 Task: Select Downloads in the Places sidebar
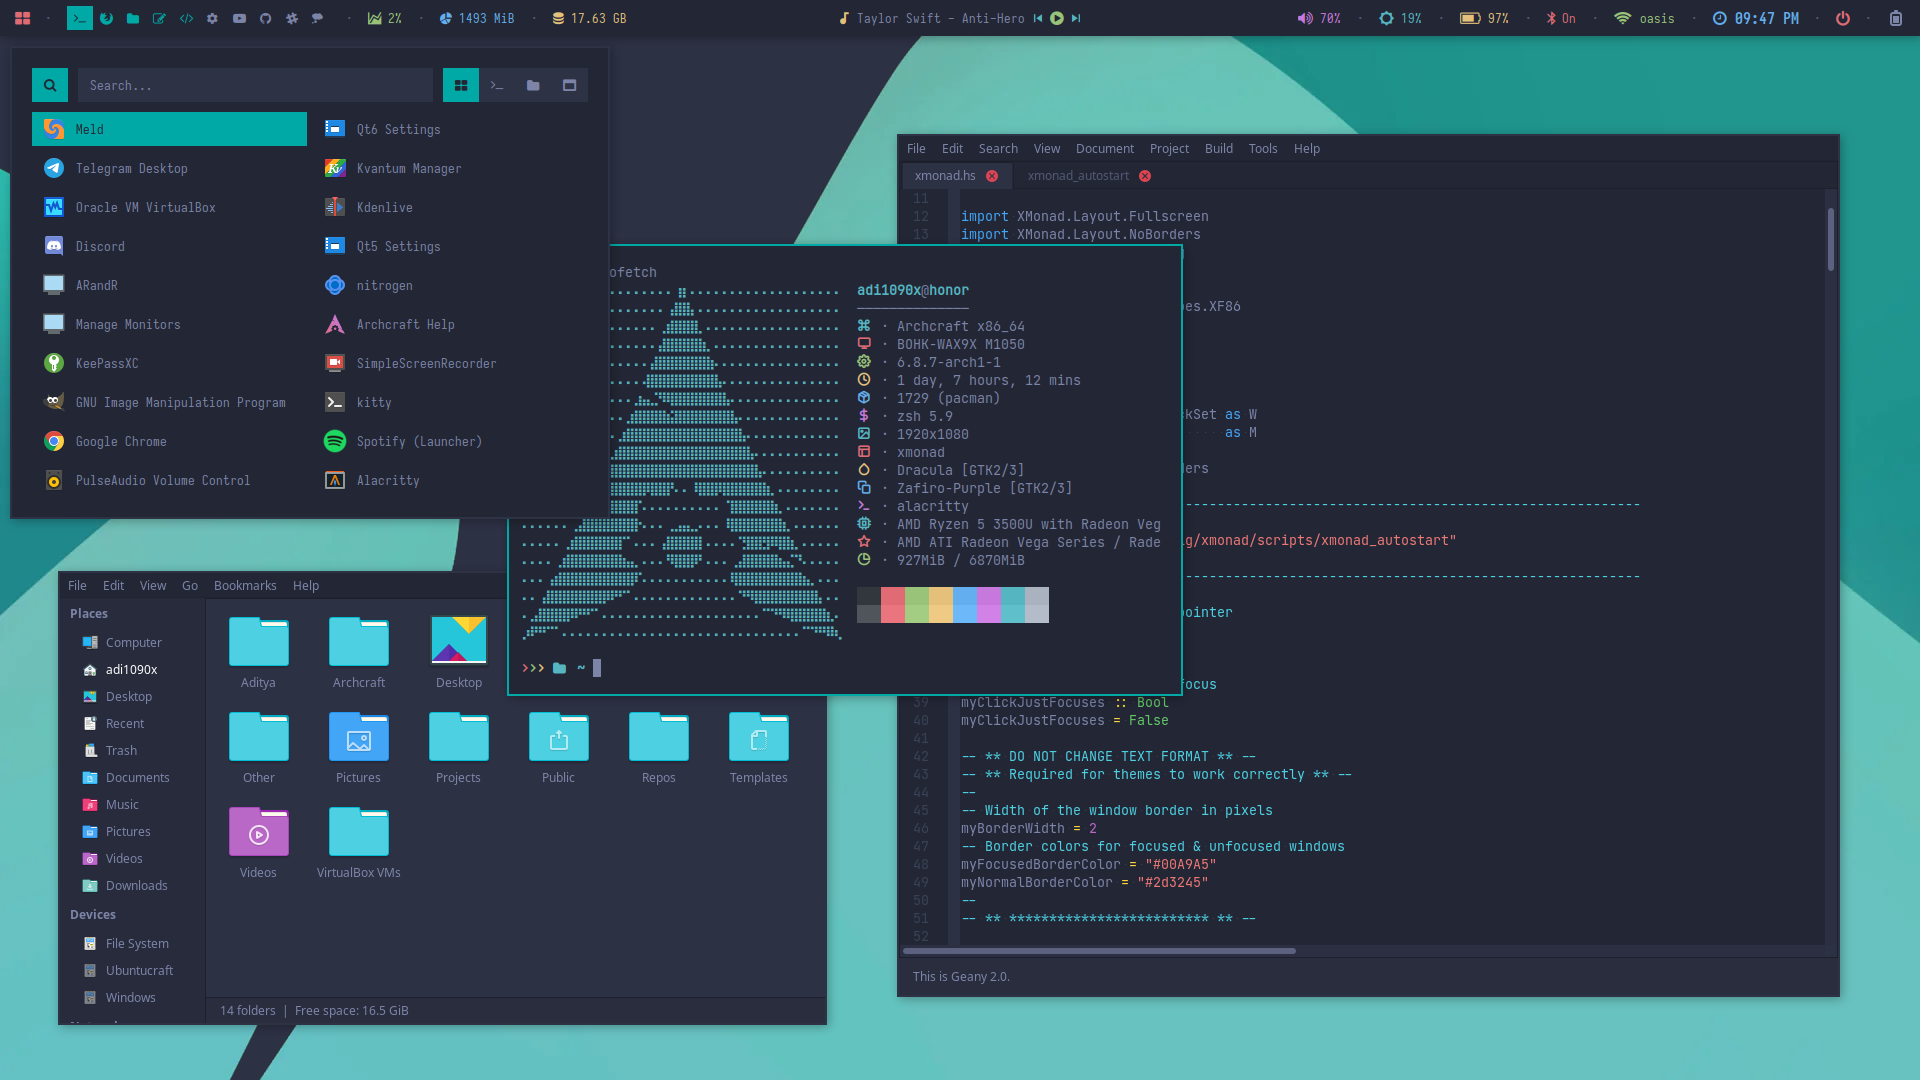(136, 885)
